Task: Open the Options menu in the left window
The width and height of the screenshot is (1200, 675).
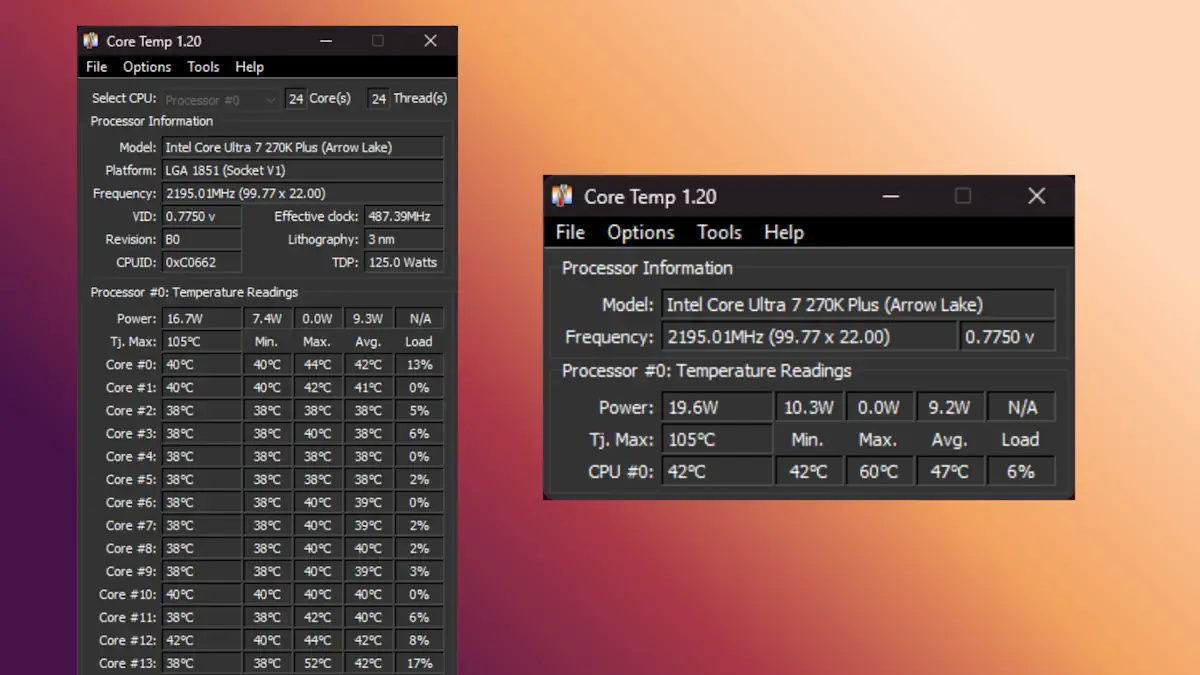Action: coord(146,67)
